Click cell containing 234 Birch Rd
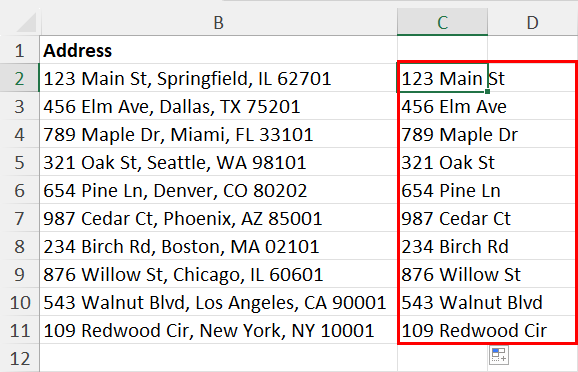 point(442,246)
